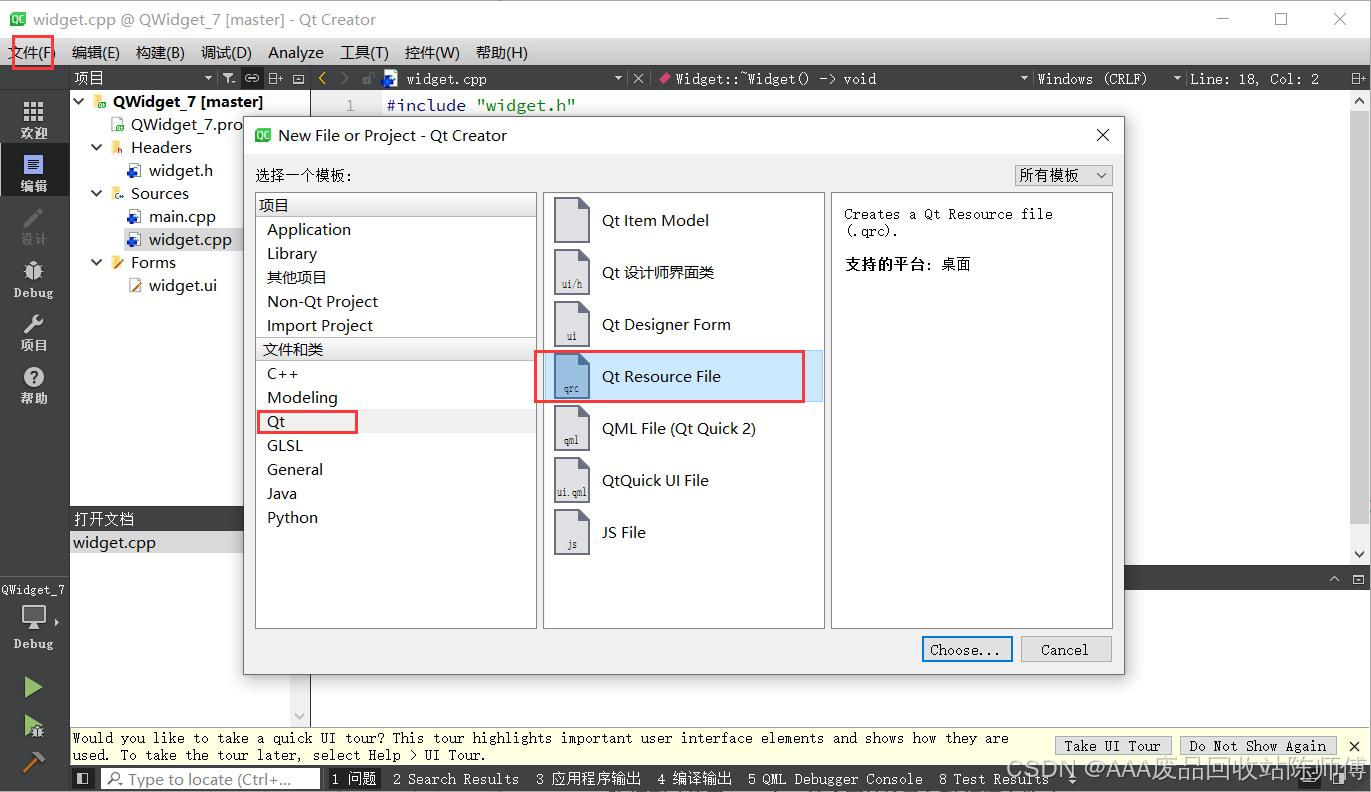Click the Take UI Tour button
The height and width of the screenshot is (792, 1371).
tap(1112, 746)
